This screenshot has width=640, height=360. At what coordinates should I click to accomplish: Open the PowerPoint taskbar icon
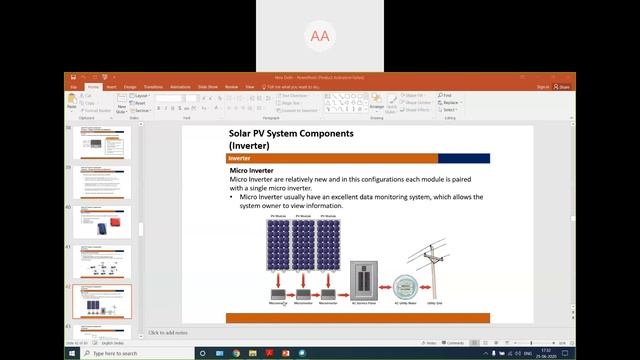(286, 353)
